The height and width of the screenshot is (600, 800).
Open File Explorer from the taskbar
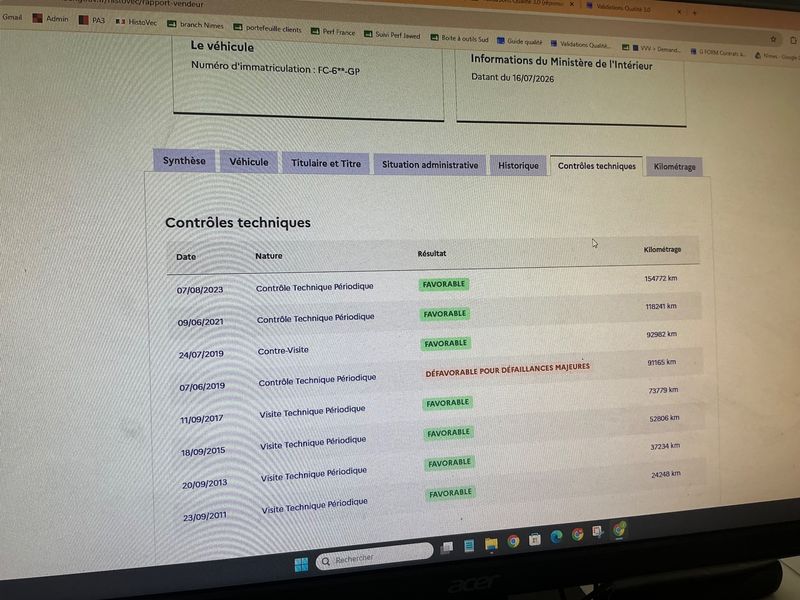[491, 544]
